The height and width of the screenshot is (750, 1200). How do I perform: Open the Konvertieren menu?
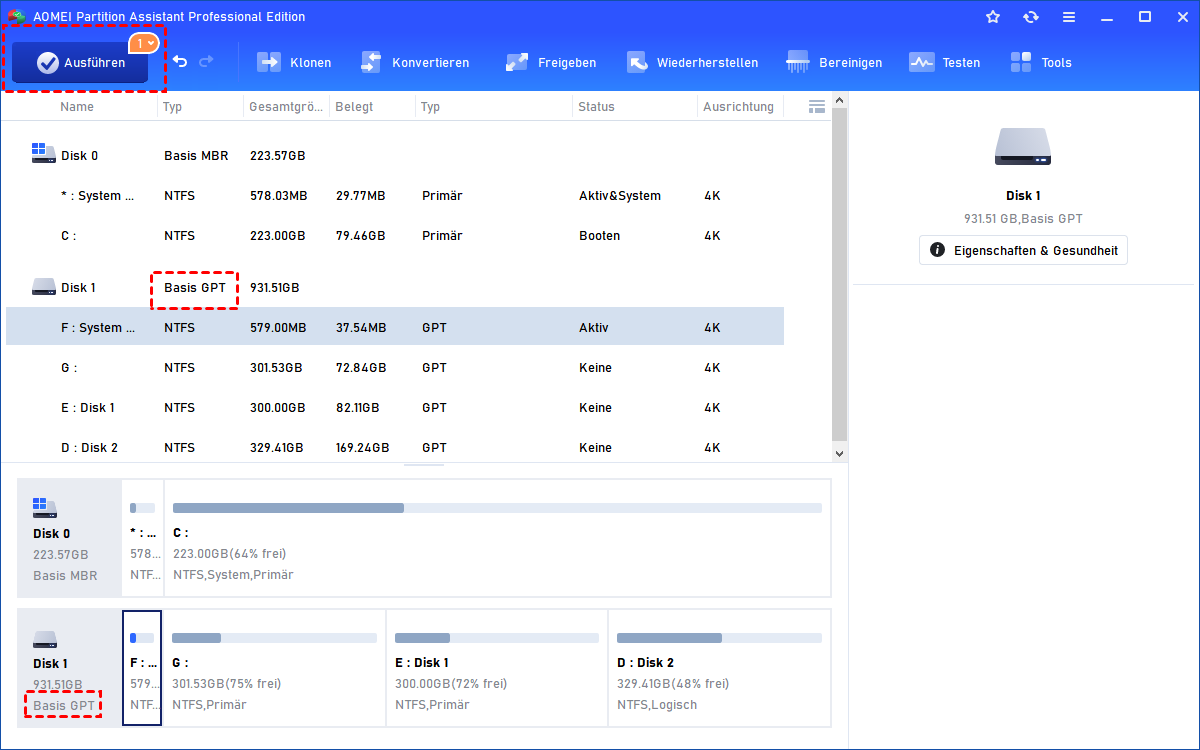tap(415, 63)
